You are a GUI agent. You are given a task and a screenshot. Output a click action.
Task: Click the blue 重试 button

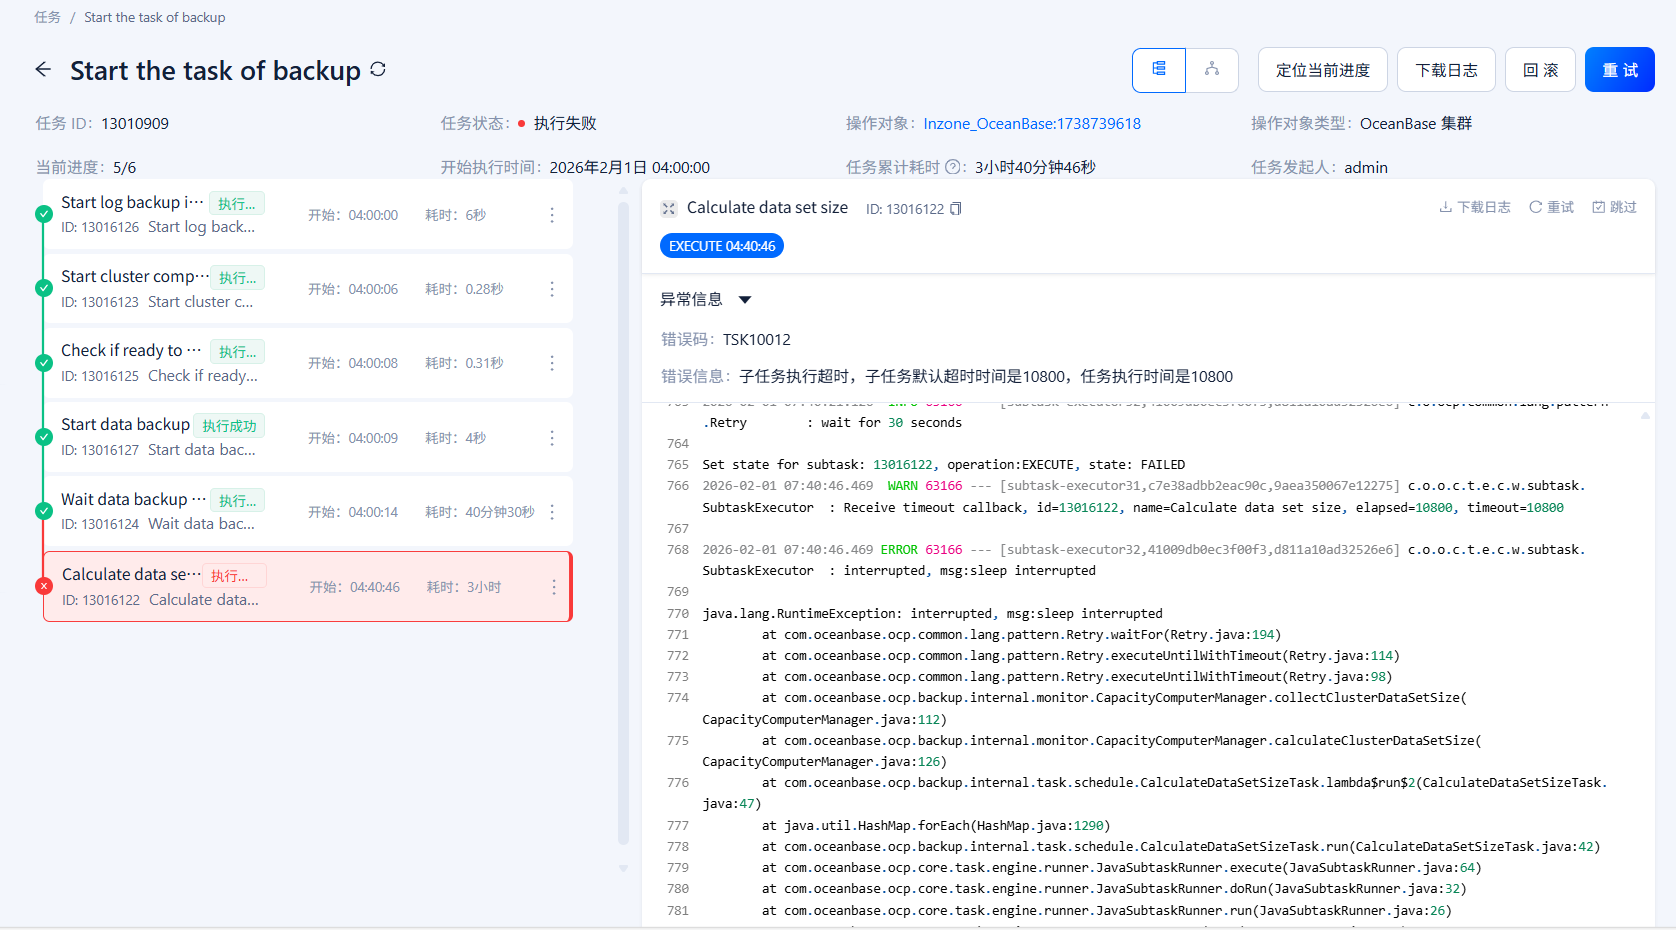[1619, 70]
